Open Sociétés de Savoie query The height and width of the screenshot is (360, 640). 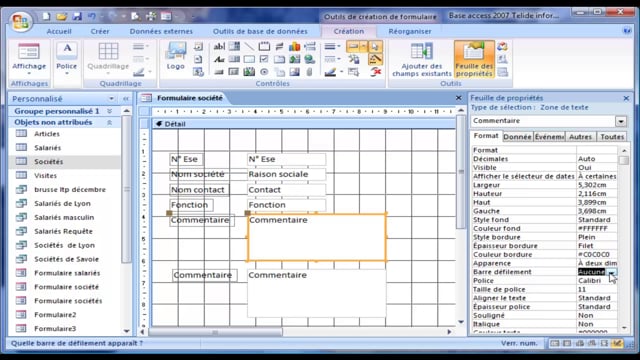coord(67,259)
